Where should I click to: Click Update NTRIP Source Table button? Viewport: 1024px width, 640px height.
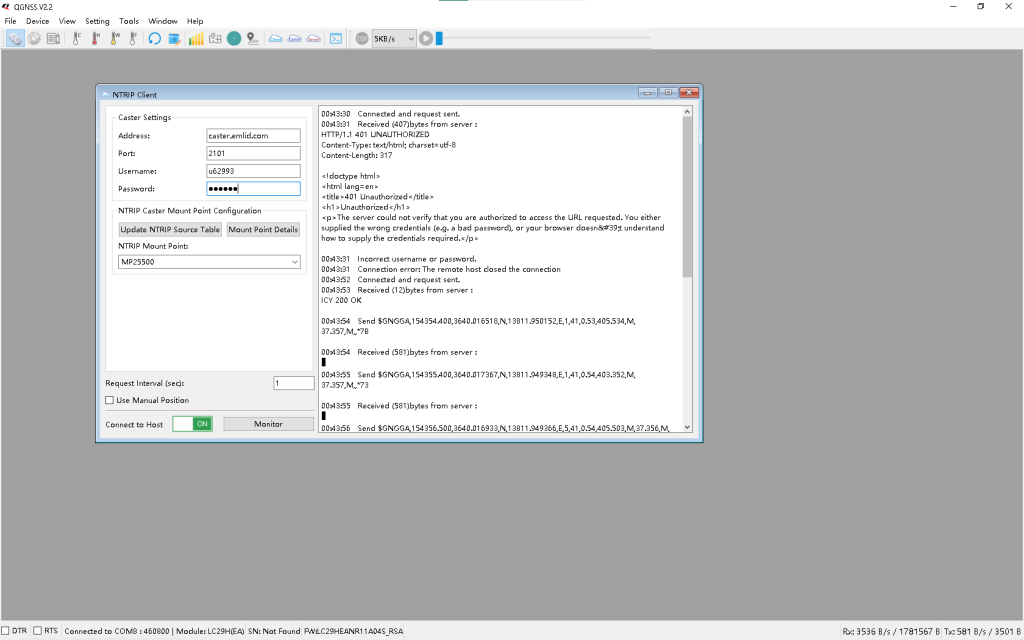170,230
